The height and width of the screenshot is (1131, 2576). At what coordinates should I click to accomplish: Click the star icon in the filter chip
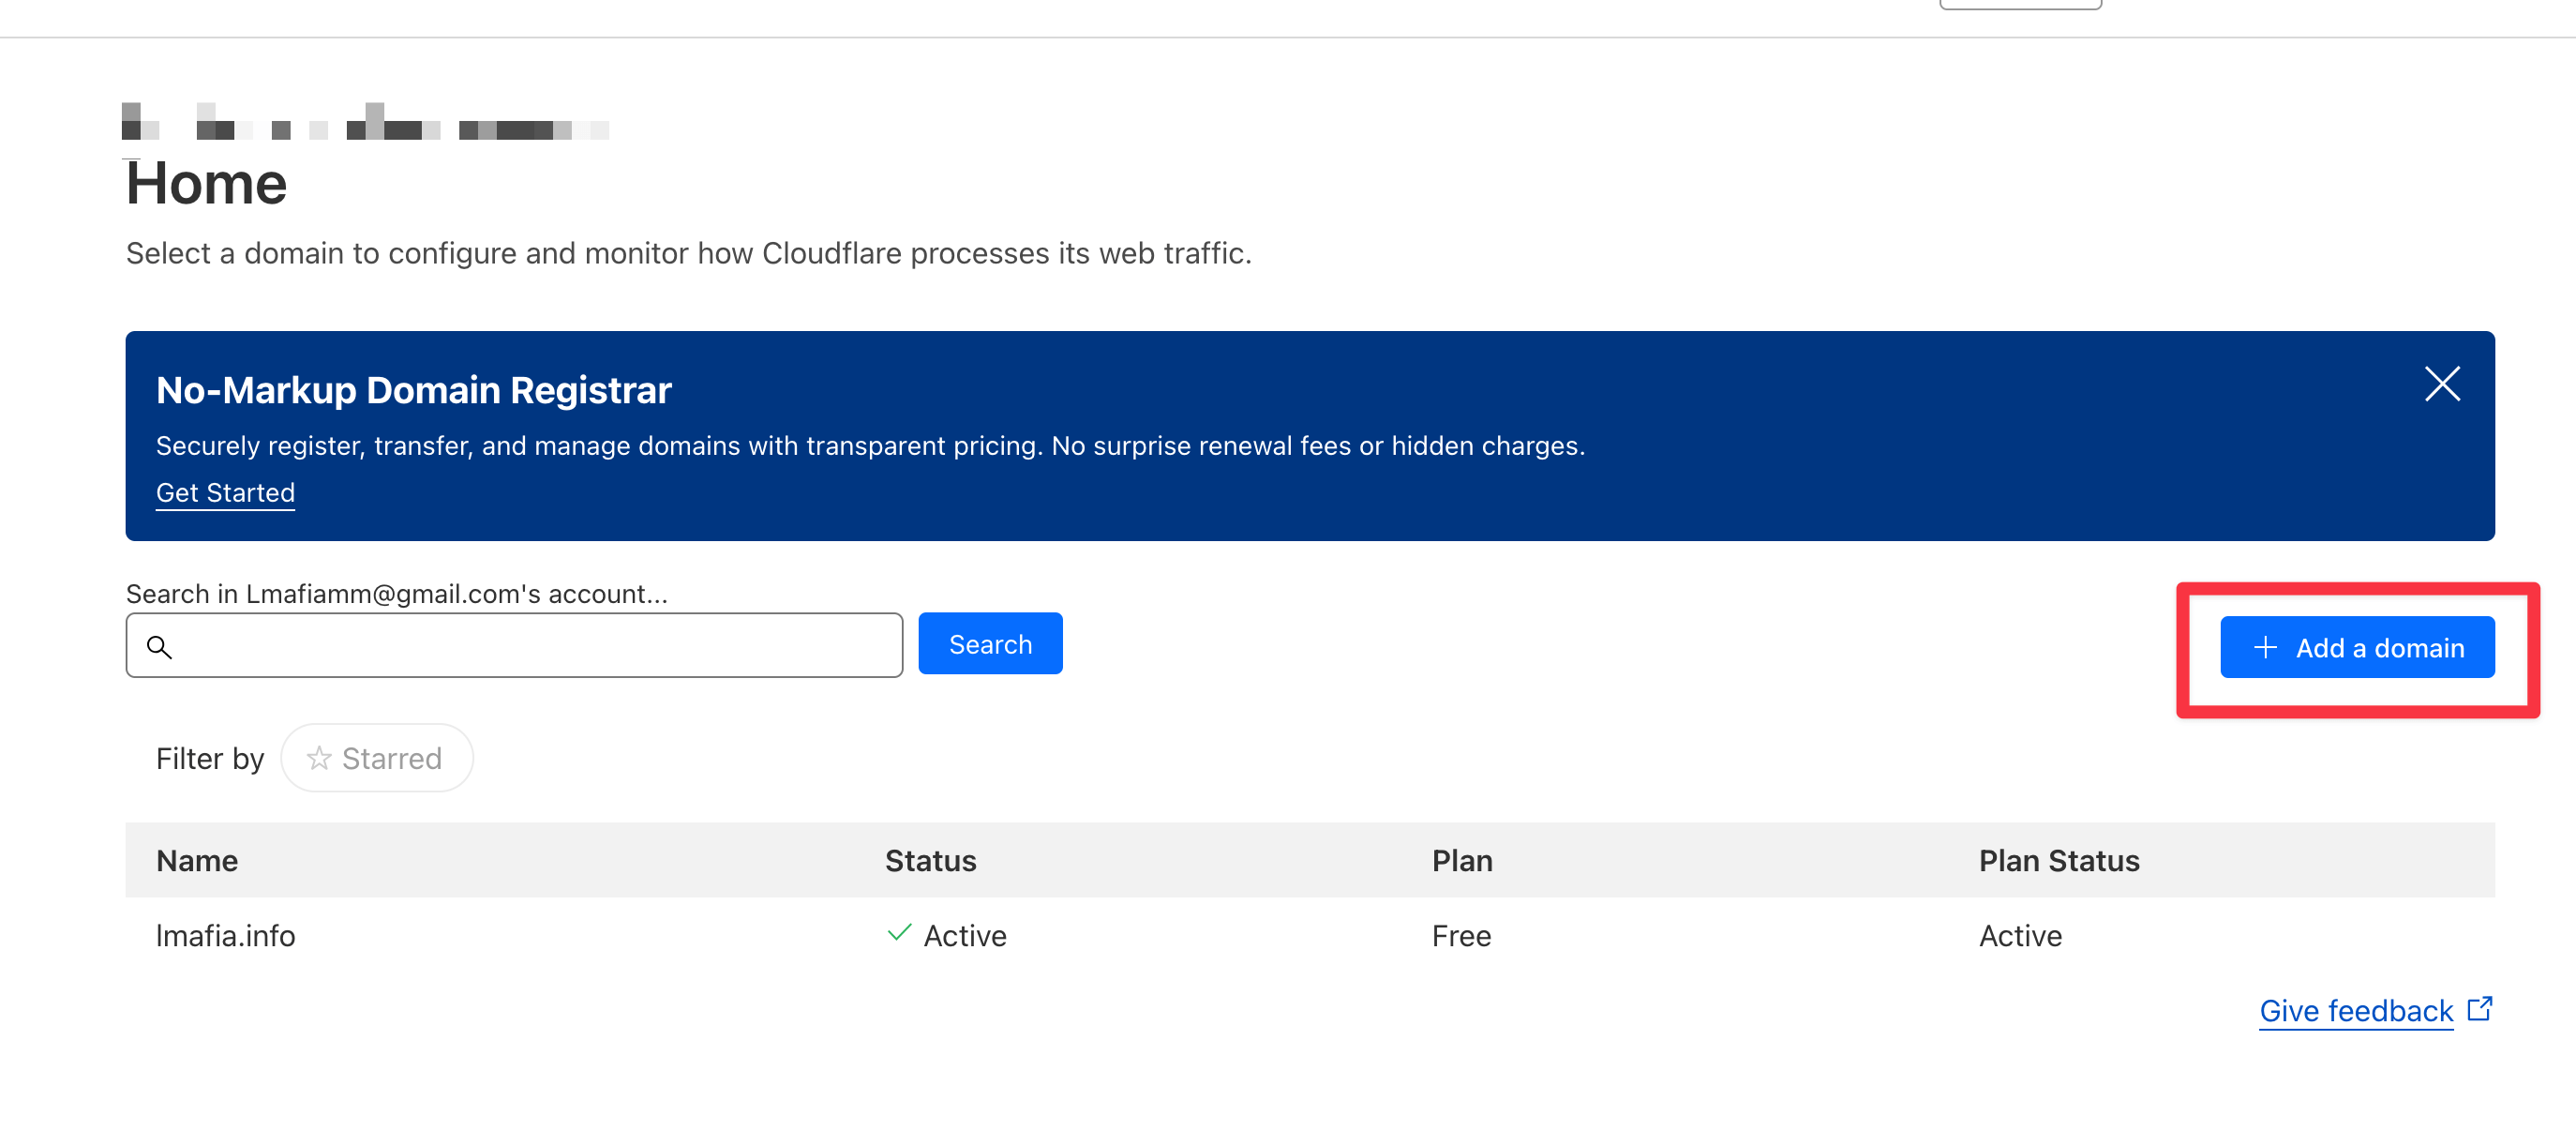319,758
